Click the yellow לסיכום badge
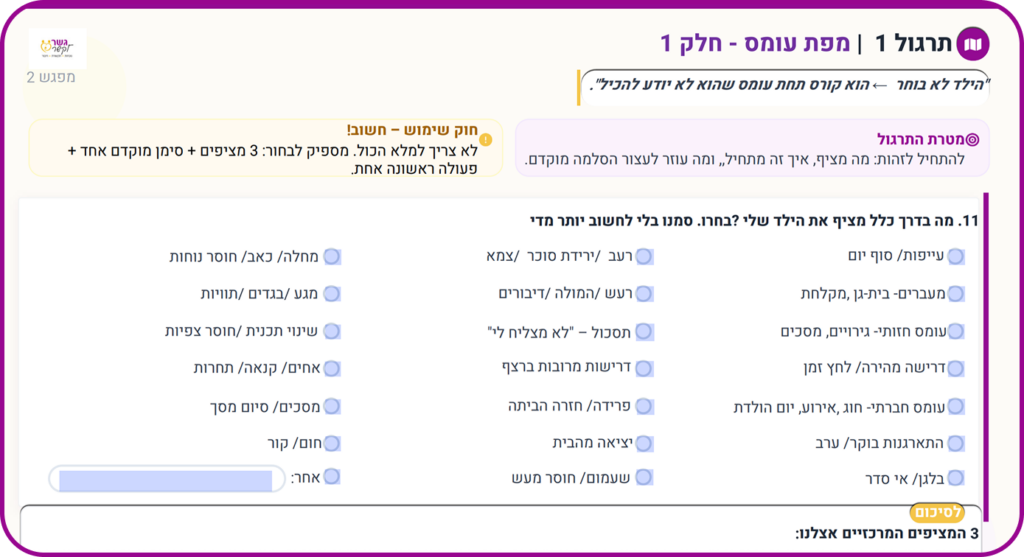 (936, 512)
